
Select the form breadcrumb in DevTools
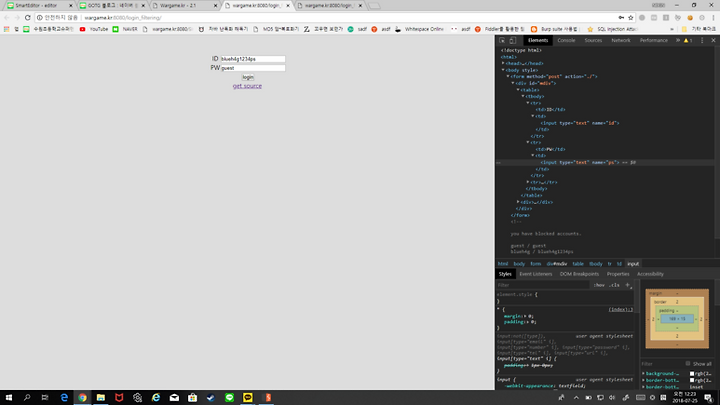tap(535, 264)
